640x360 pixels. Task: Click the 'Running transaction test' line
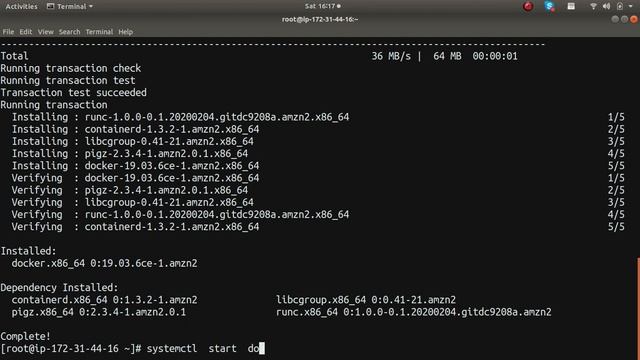coord(68,80)
